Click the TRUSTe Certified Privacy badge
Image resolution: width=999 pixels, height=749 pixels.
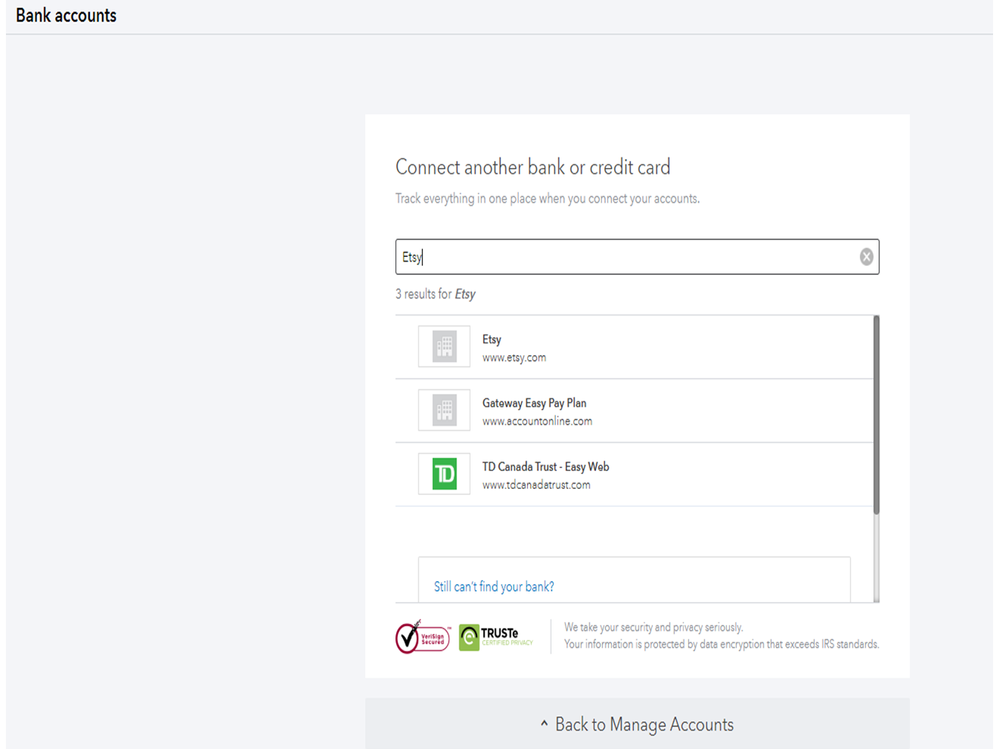click(x=497, y=637)
